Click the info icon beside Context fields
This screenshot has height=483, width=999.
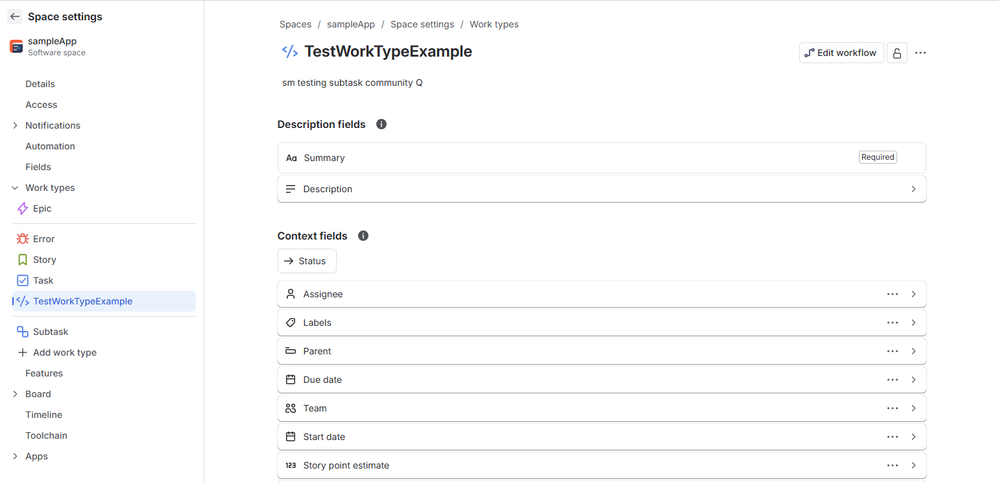[363, 236]
